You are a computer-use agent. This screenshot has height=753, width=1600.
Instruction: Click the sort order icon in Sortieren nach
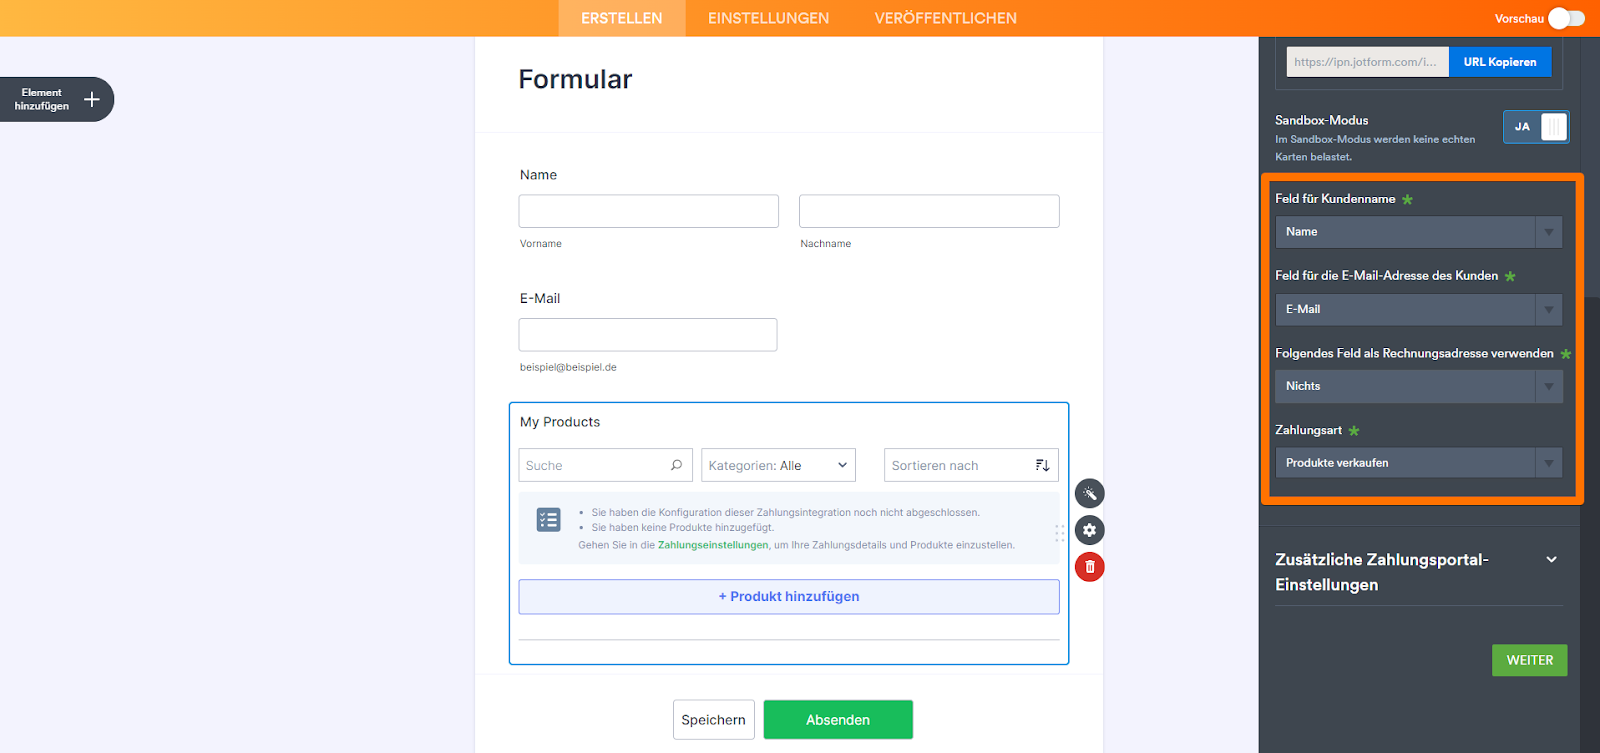[1042, 465]
